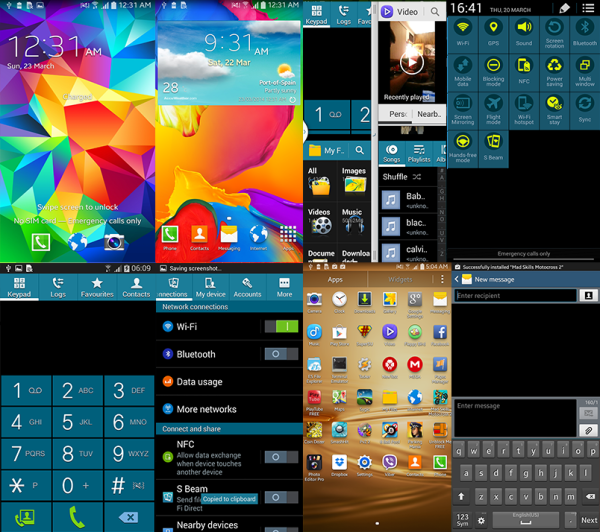Tap the 123 Sym key on keyboard
Image resolution: width=600 pixels, height=532 pixels.
[462, 520]
